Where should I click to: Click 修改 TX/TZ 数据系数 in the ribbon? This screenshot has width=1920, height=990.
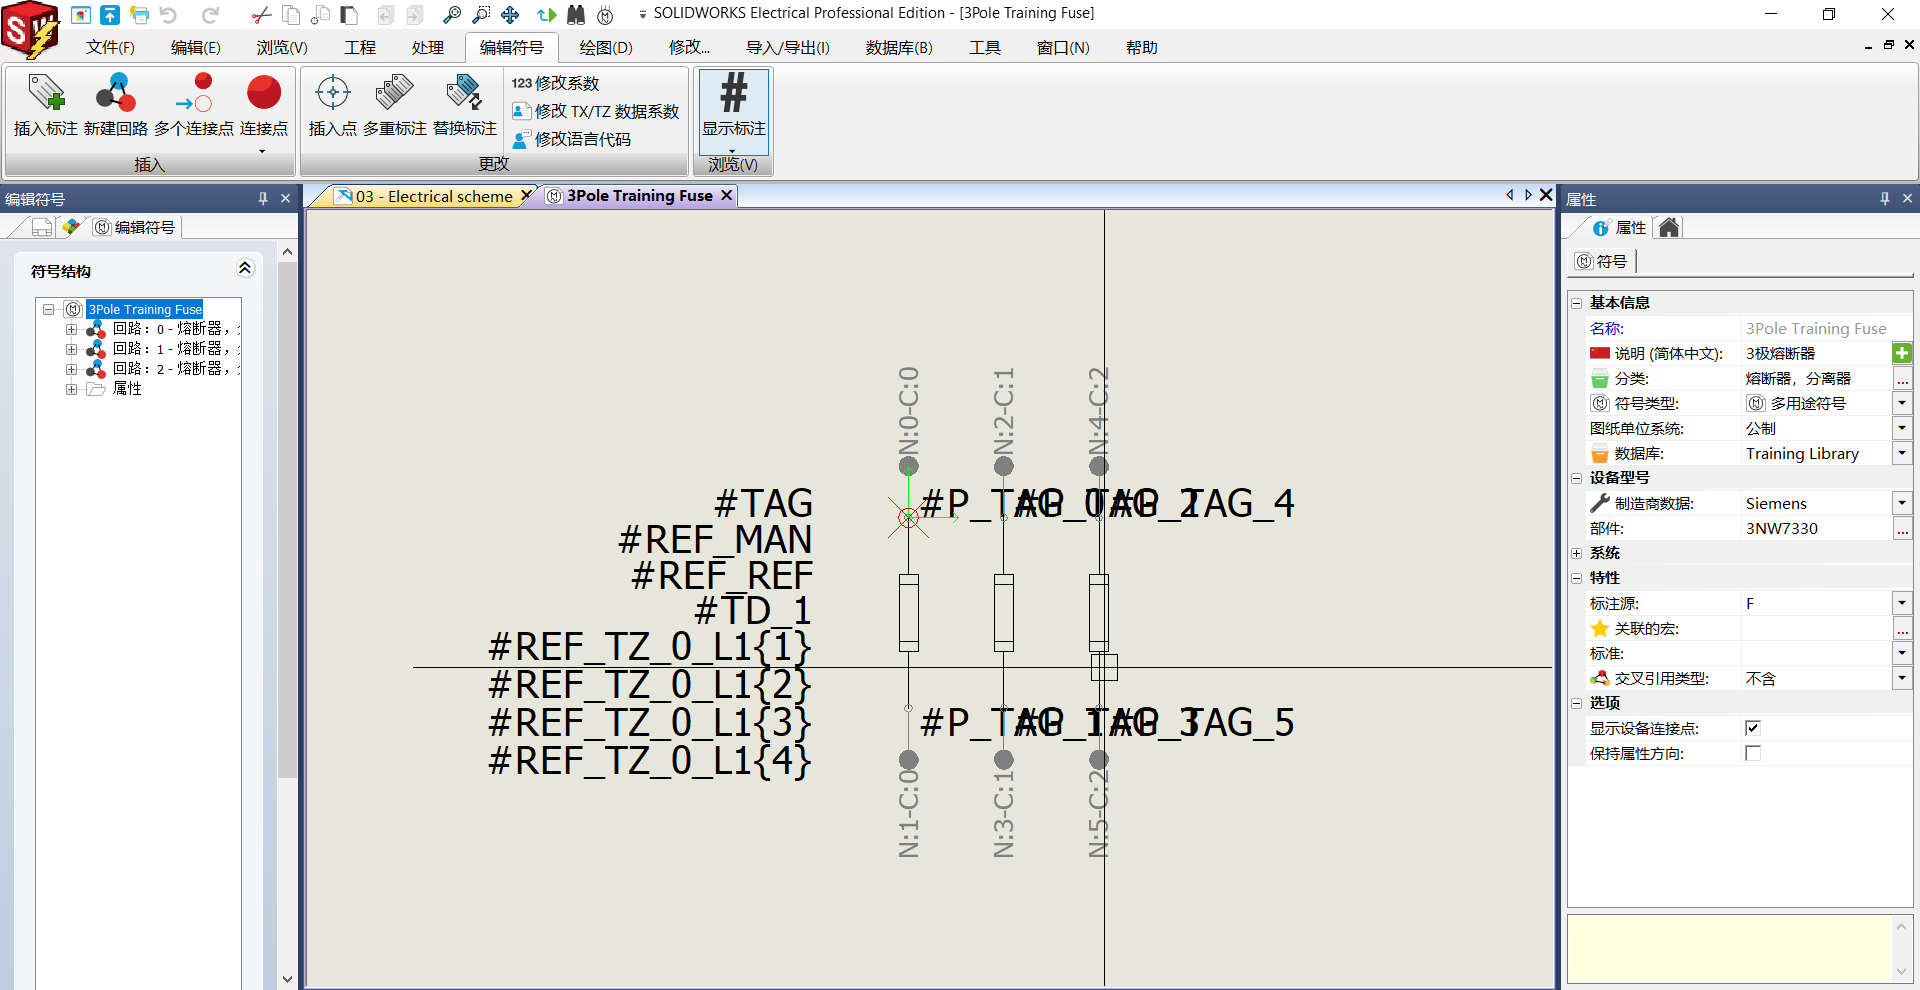point(596,111)
